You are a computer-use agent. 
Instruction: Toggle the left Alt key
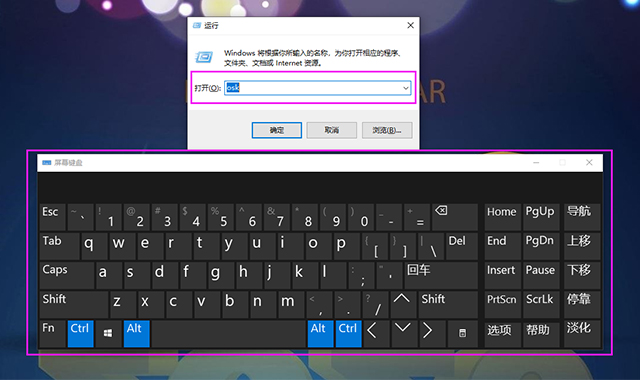click(x=136, y=333)
